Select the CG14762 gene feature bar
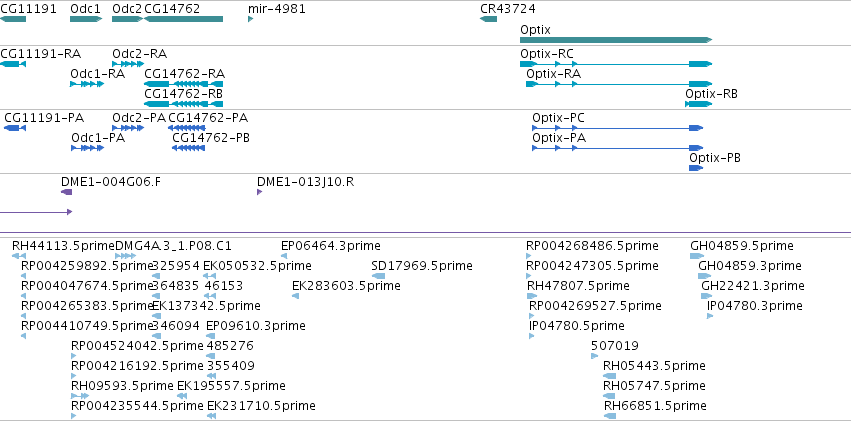The image size is (851, 421). (183, 19)
